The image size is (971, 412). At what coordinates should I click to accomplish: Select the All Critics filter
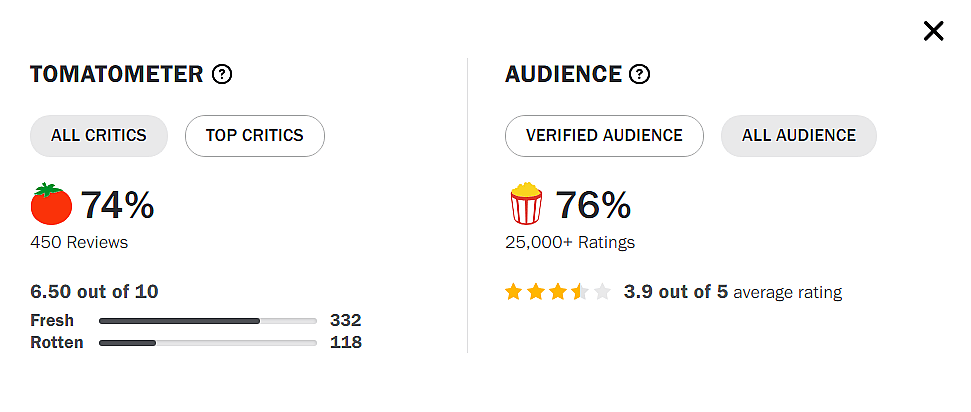[x=99, y=136]
